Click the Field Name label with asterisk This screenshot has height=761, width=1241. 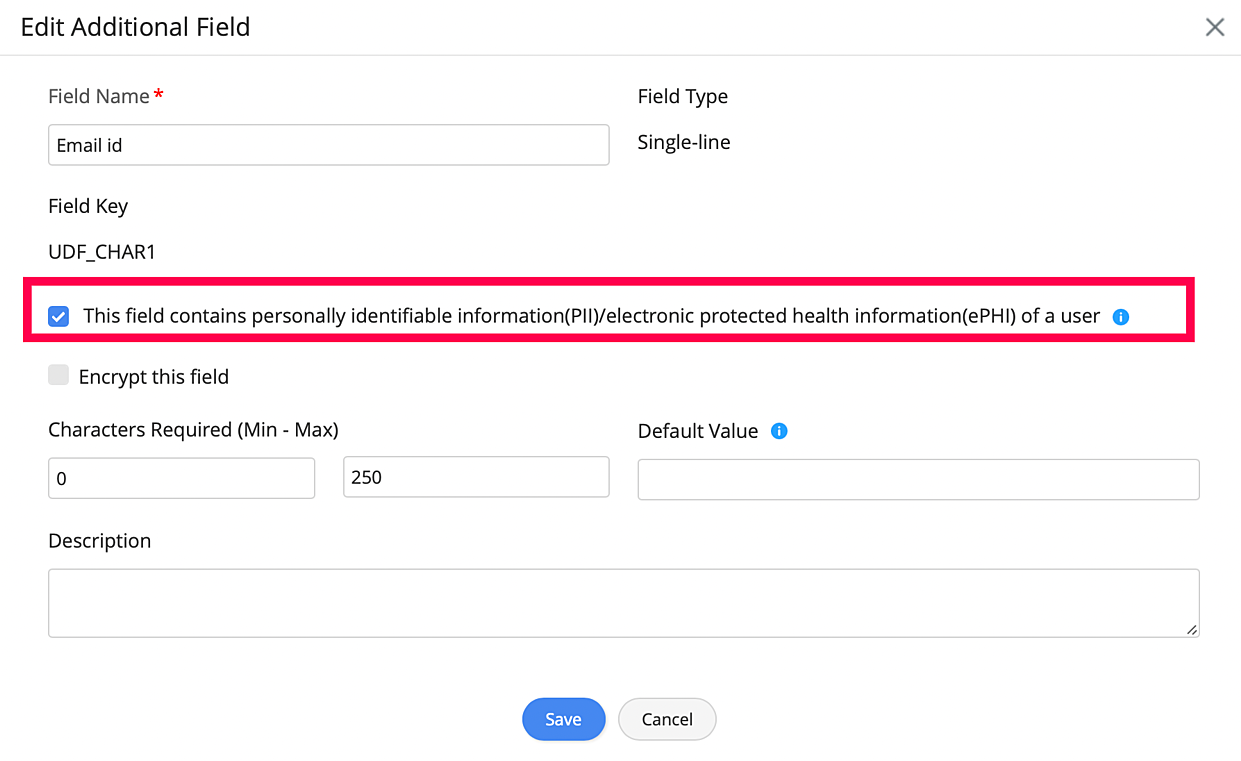pyautogui.click(x=106, y=96)
